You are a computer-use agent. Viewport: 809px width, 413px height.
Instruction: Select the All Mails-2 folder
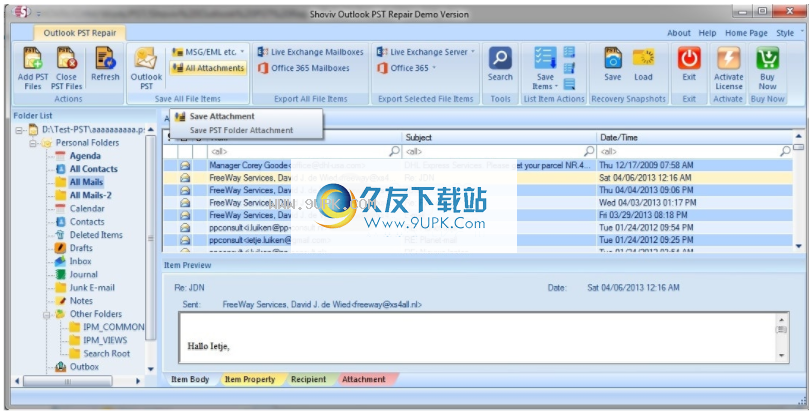coord(91,195)
